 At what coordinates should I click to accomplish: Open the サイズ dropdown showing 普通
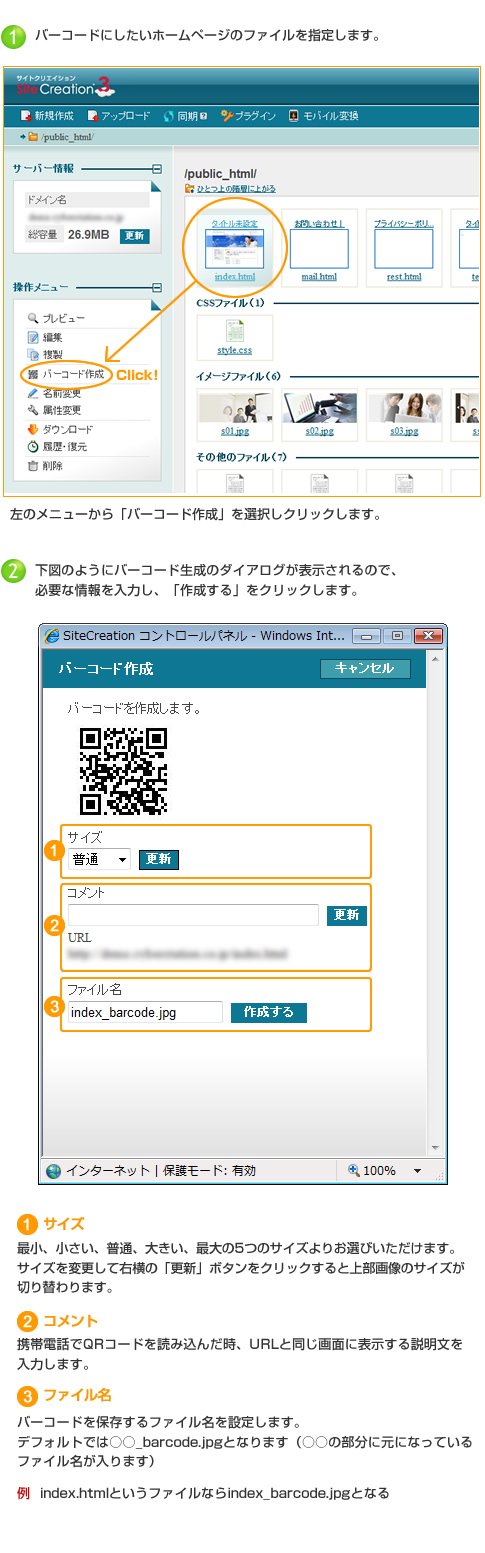pos(99,859)
